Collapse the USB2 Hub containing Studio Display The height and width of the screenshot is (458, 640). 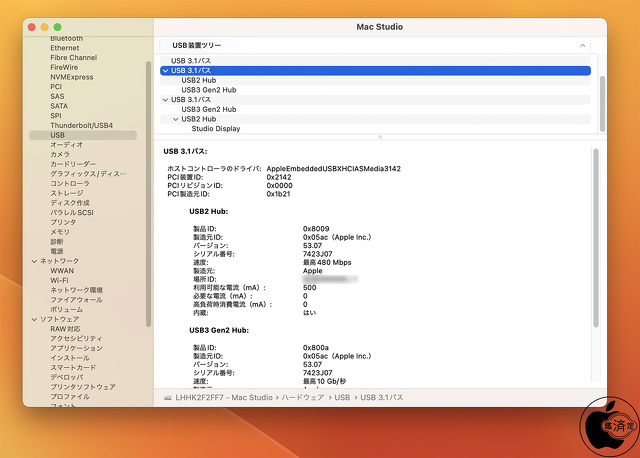tap(176, 119)
